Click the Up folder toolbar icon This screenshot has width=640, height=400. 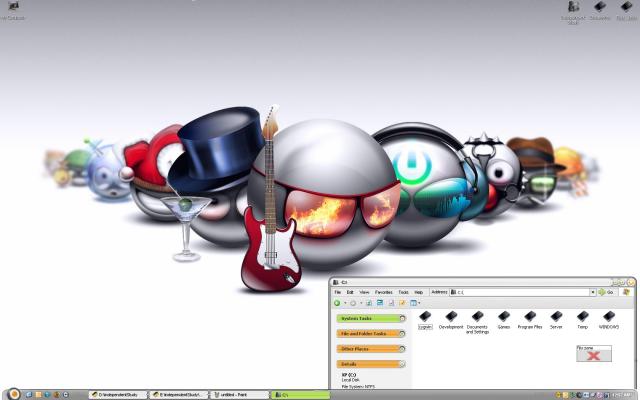coord(369,303)
